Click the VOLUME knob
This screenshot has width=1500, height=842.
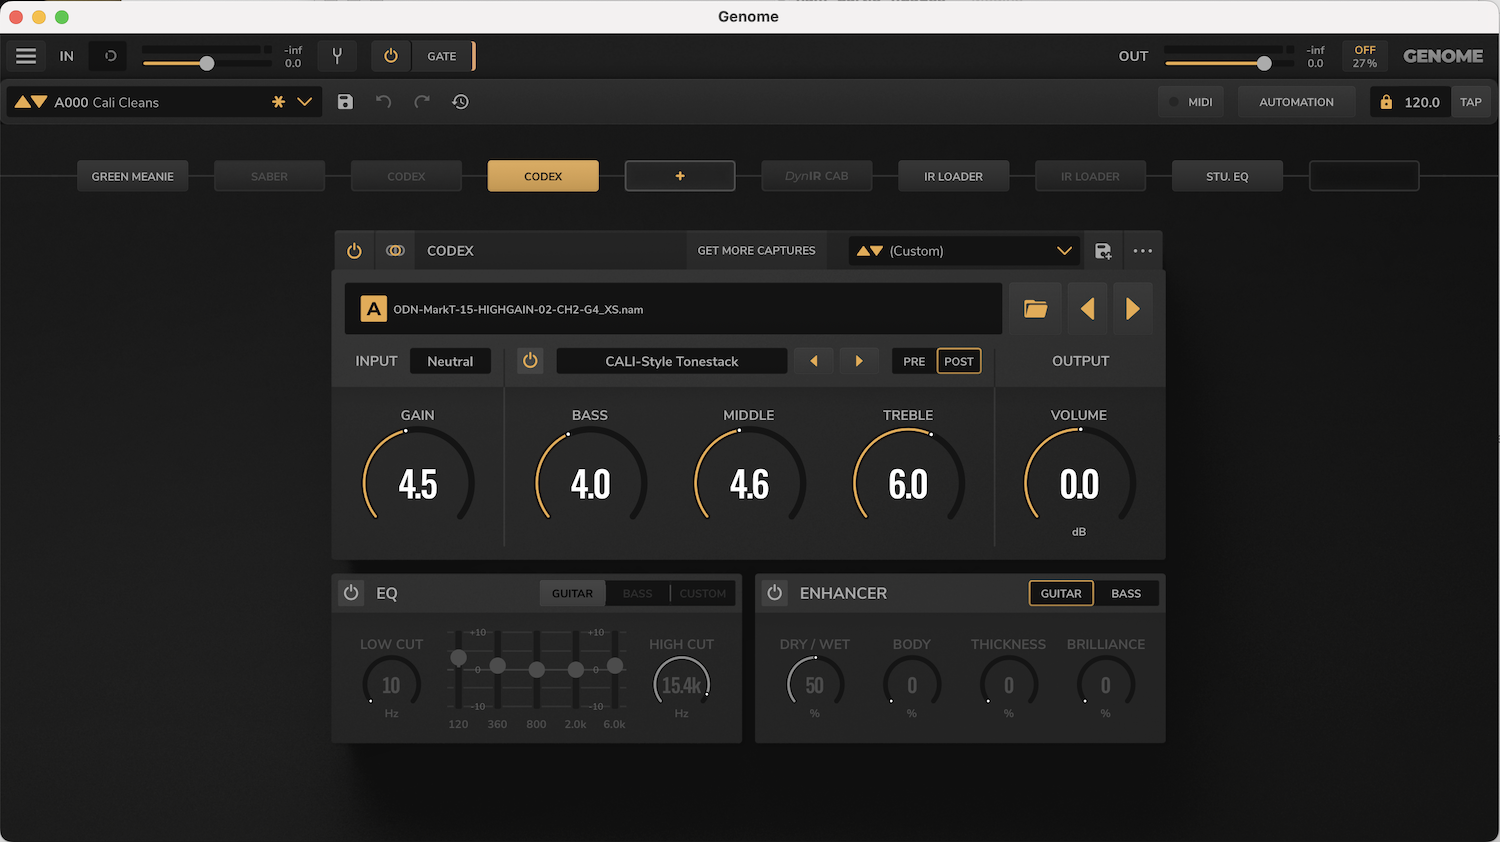(1079, 483)
